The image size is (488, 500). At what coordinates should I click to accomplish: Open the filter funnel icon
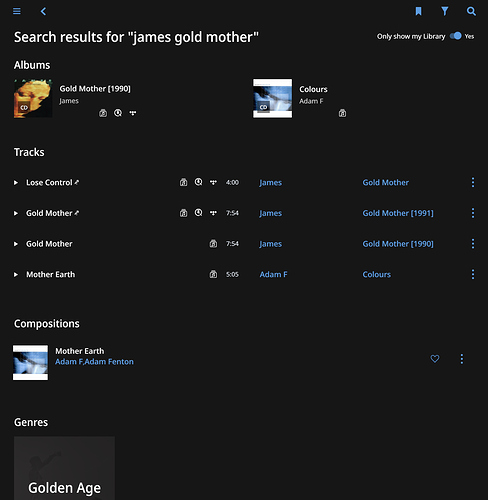click(445, 11)
